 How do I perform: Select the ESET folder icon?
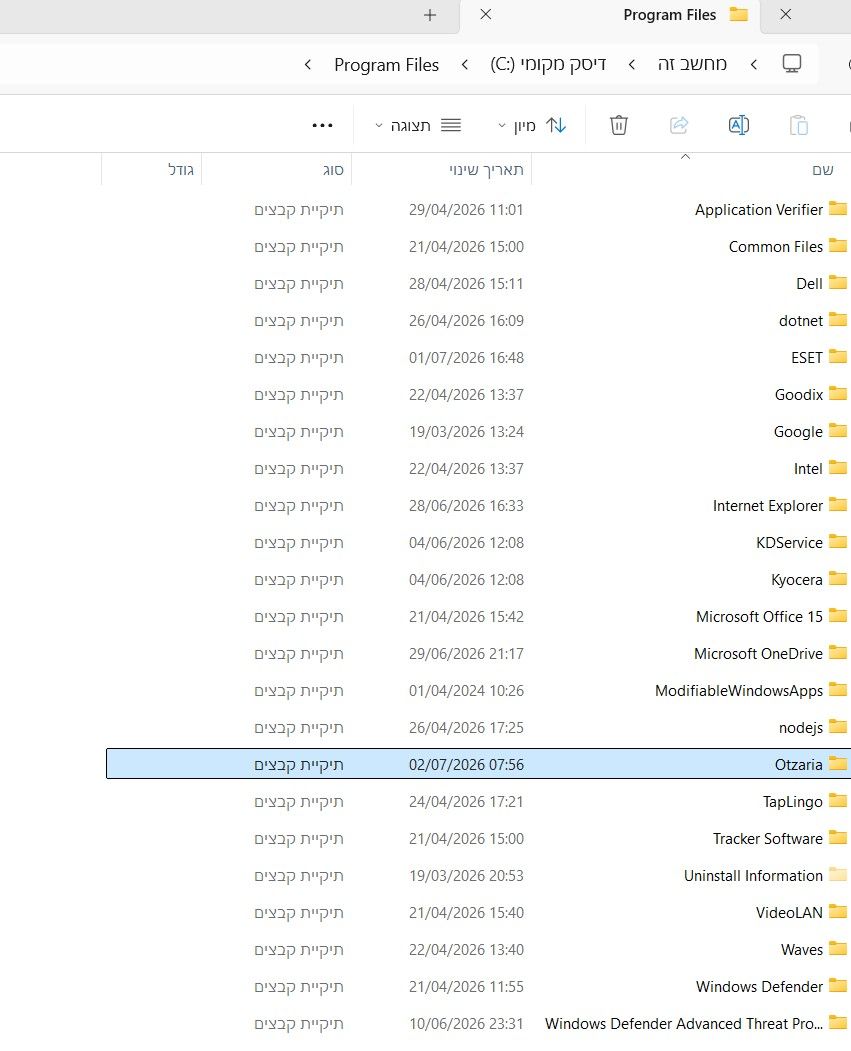click(x=838, y=356)
